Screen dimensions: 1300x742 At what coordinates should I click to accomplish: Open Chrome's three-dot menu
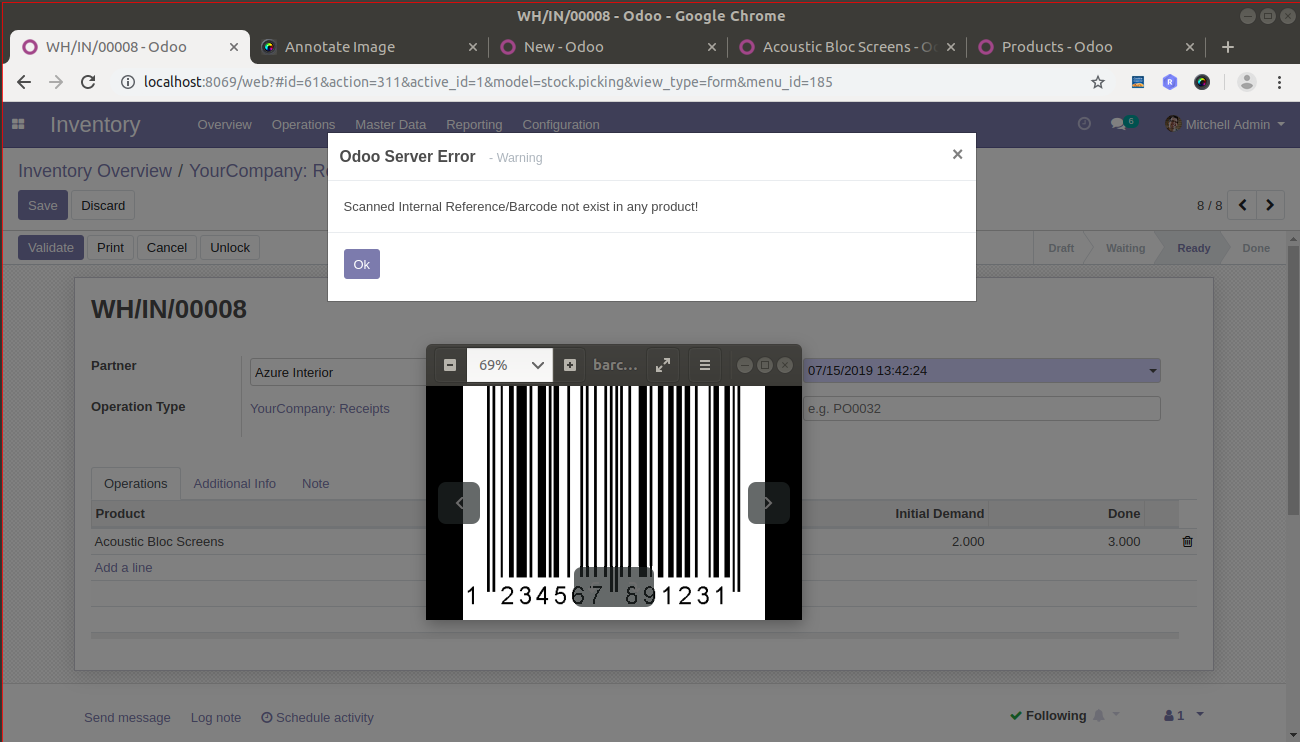point(1279,82)
